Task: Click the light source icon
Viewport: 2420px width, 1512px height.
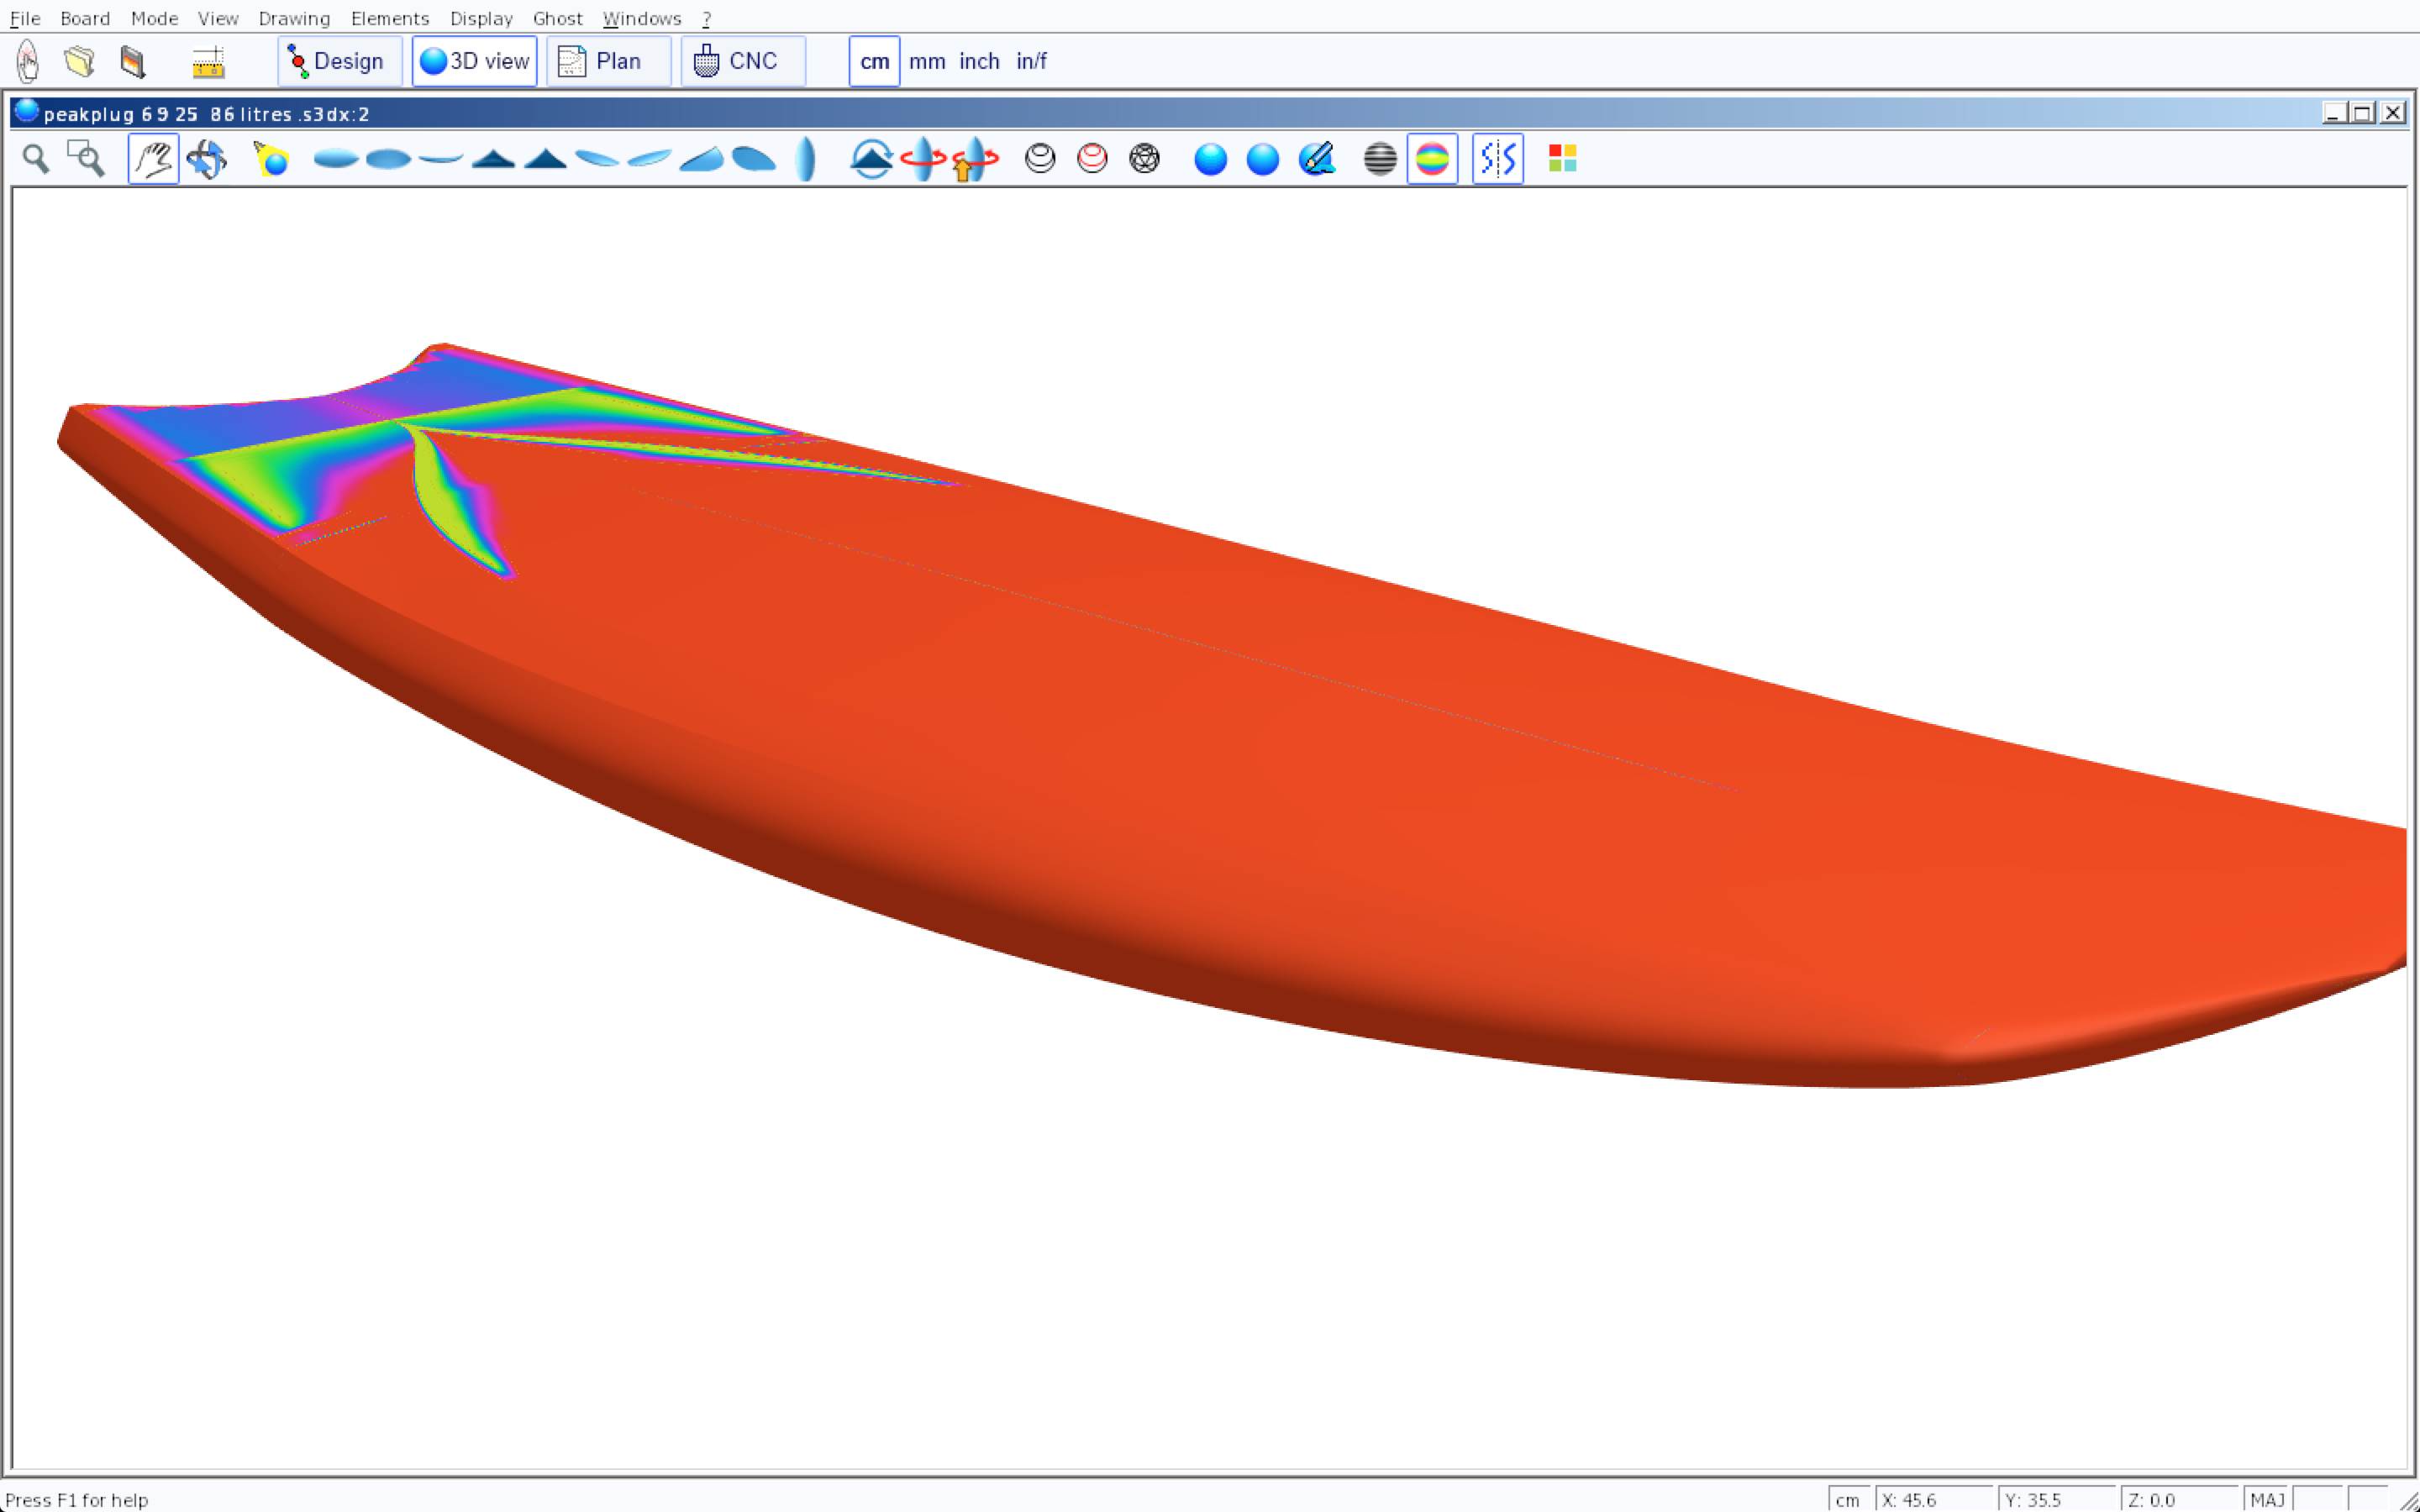Action: [271, 159]
